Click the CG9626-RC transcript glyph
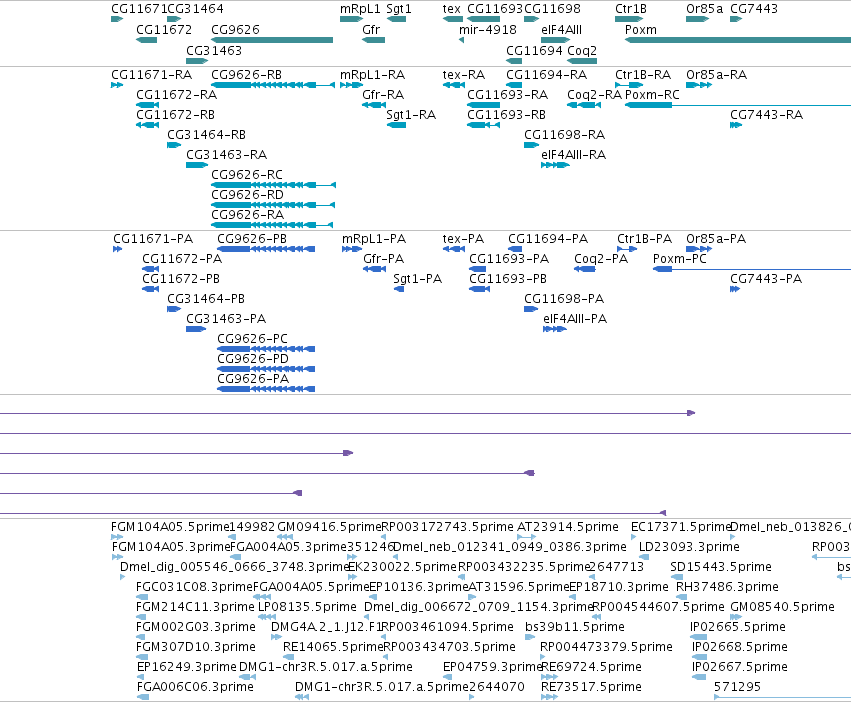Image resolution: width=851 pixels, height=702 pixels. pos(274,185)
